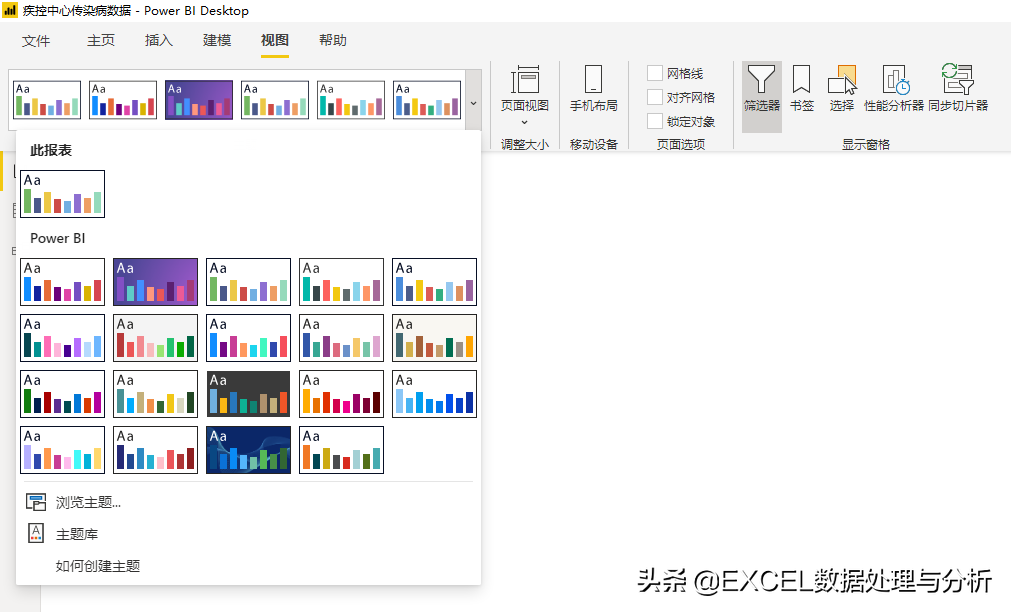
Task: Apply fourth theme in second Power BI row
Action: 341,338
